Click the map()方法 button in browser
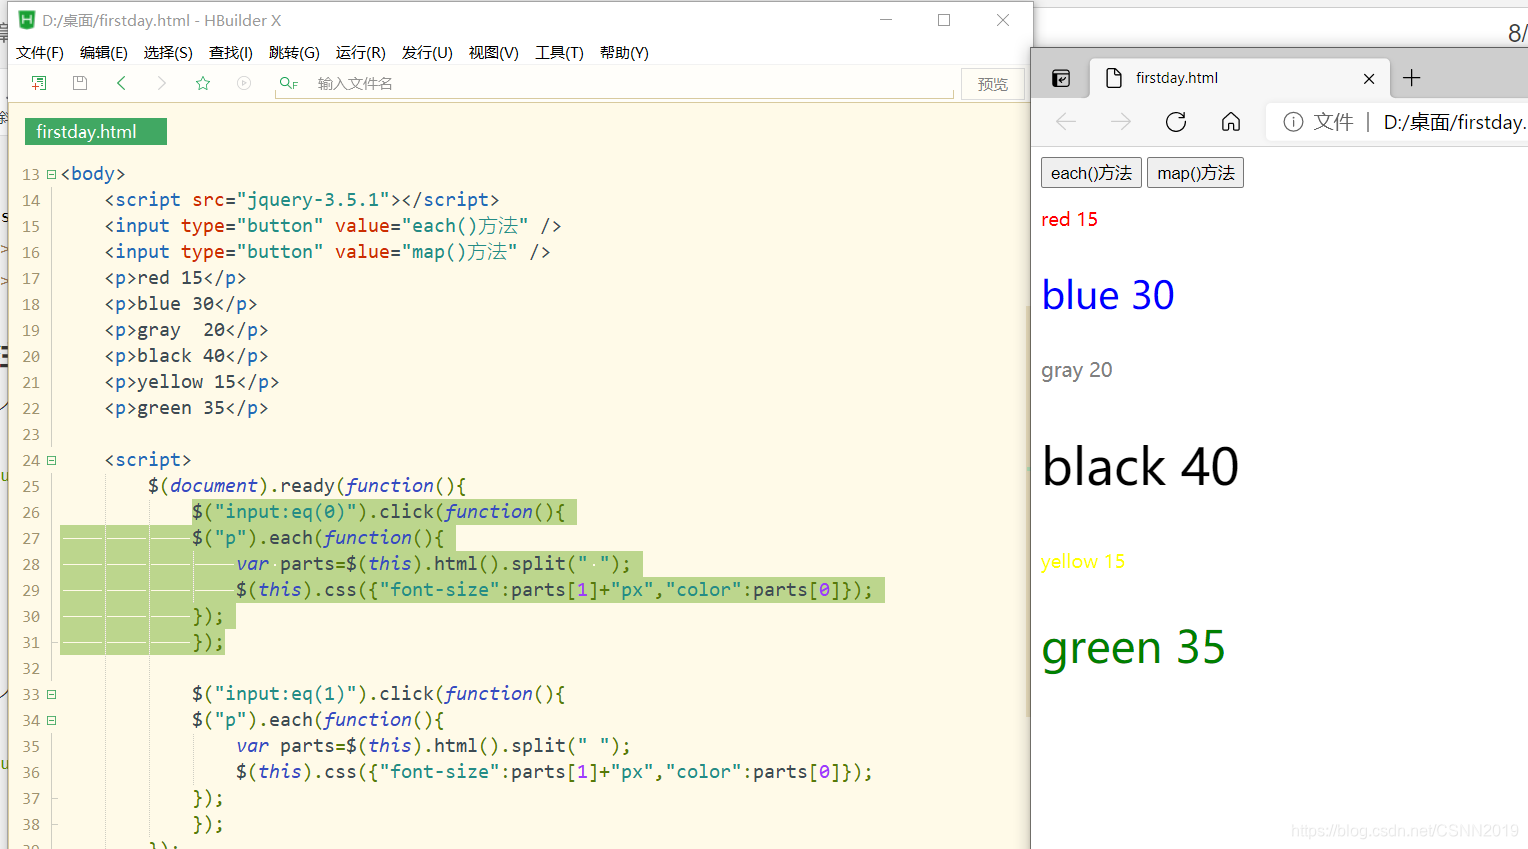The height and width of the screenshot is (849, 1528). [1195, 173]
